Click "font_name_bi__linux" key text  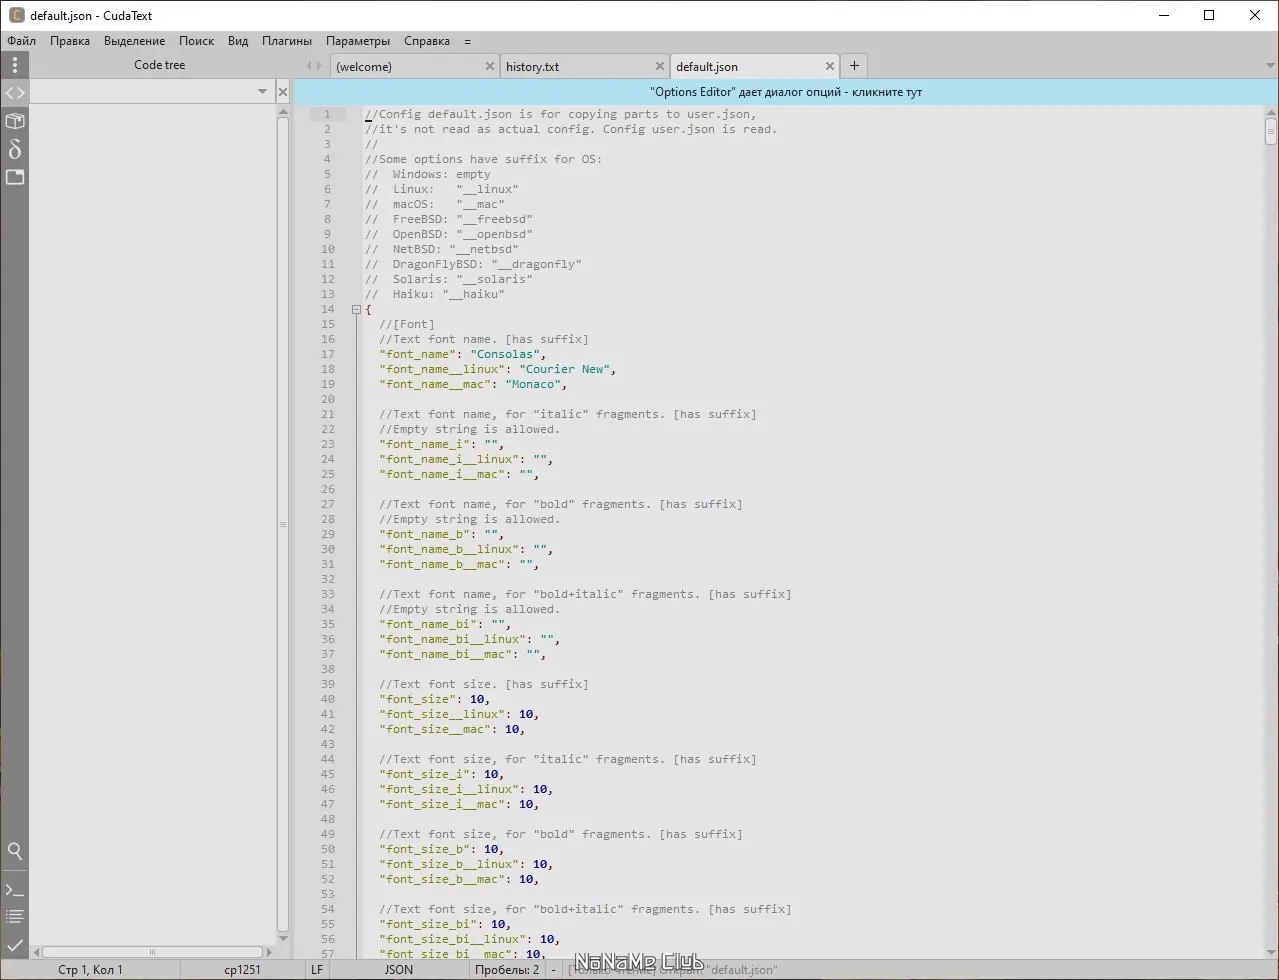452,639
